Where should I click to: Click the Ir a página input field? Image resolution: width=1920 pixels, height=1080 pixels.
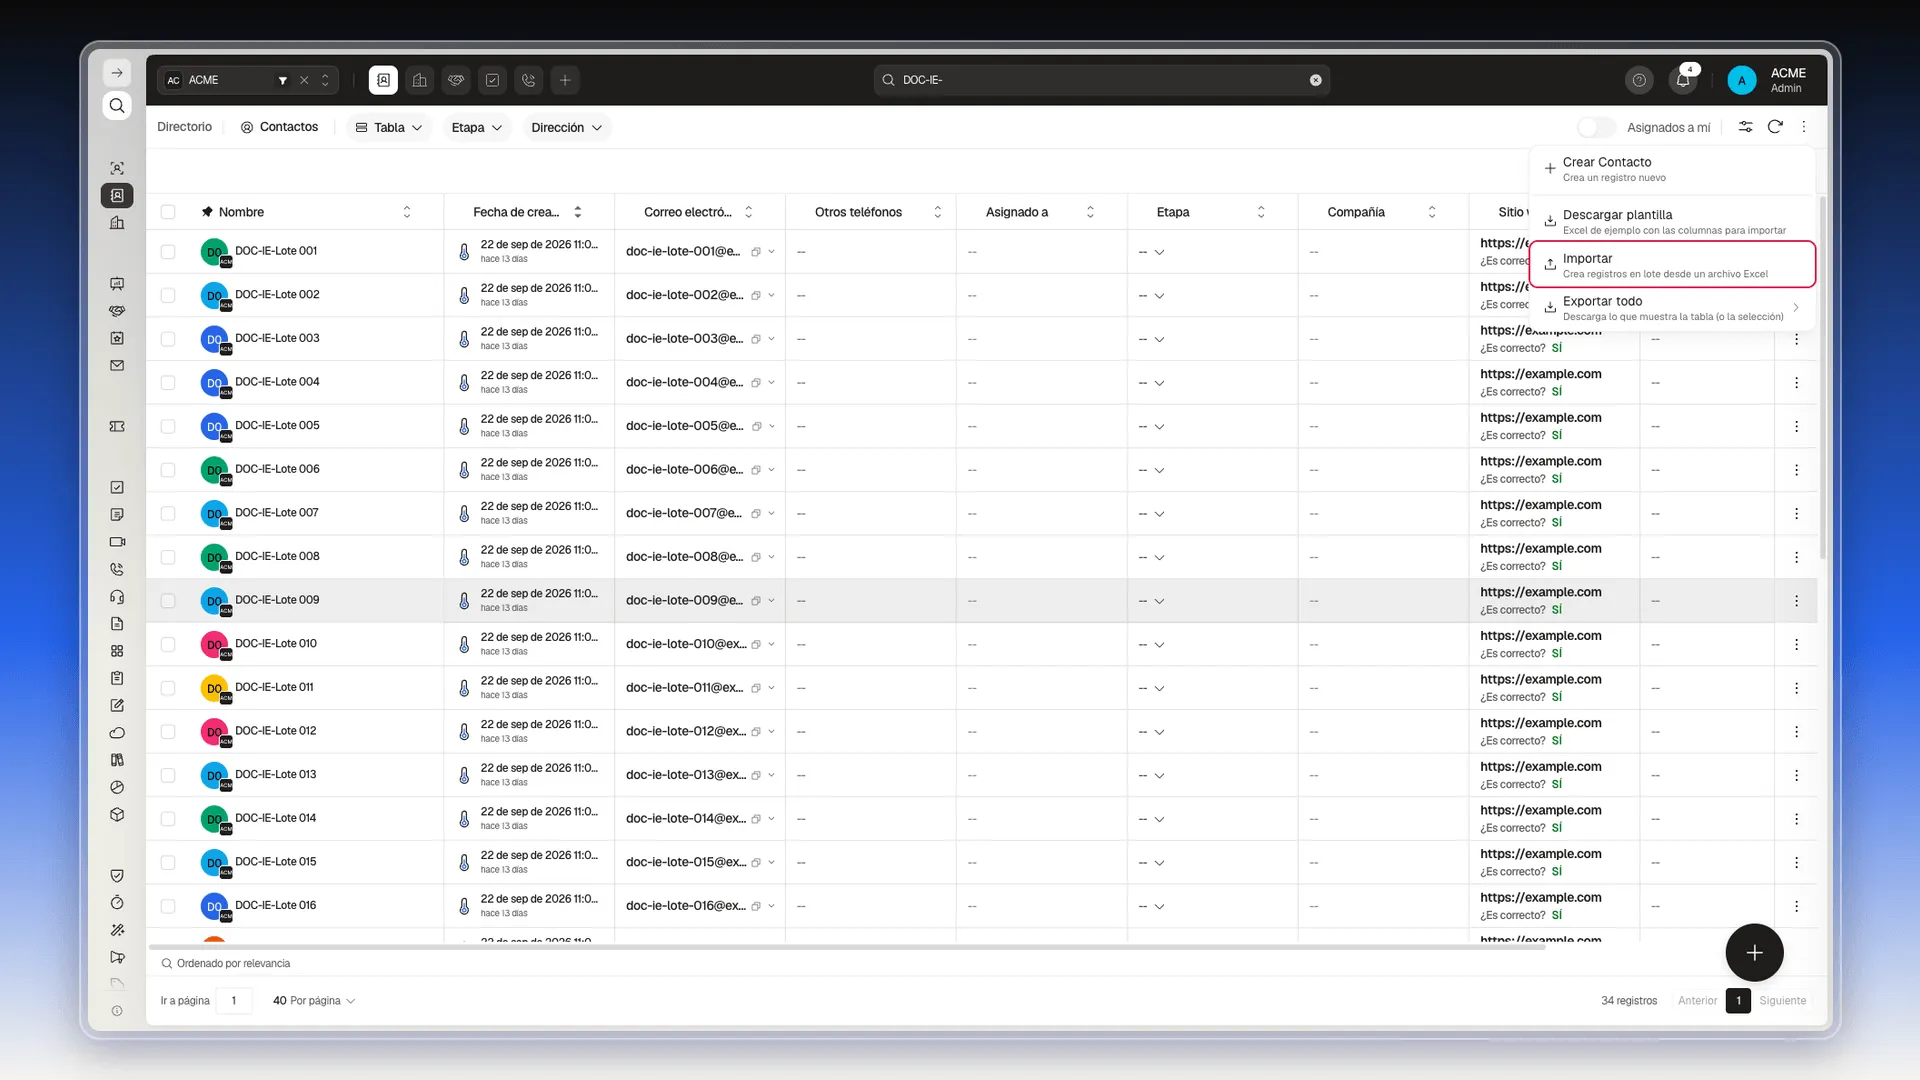click(x=234, y=1000)
